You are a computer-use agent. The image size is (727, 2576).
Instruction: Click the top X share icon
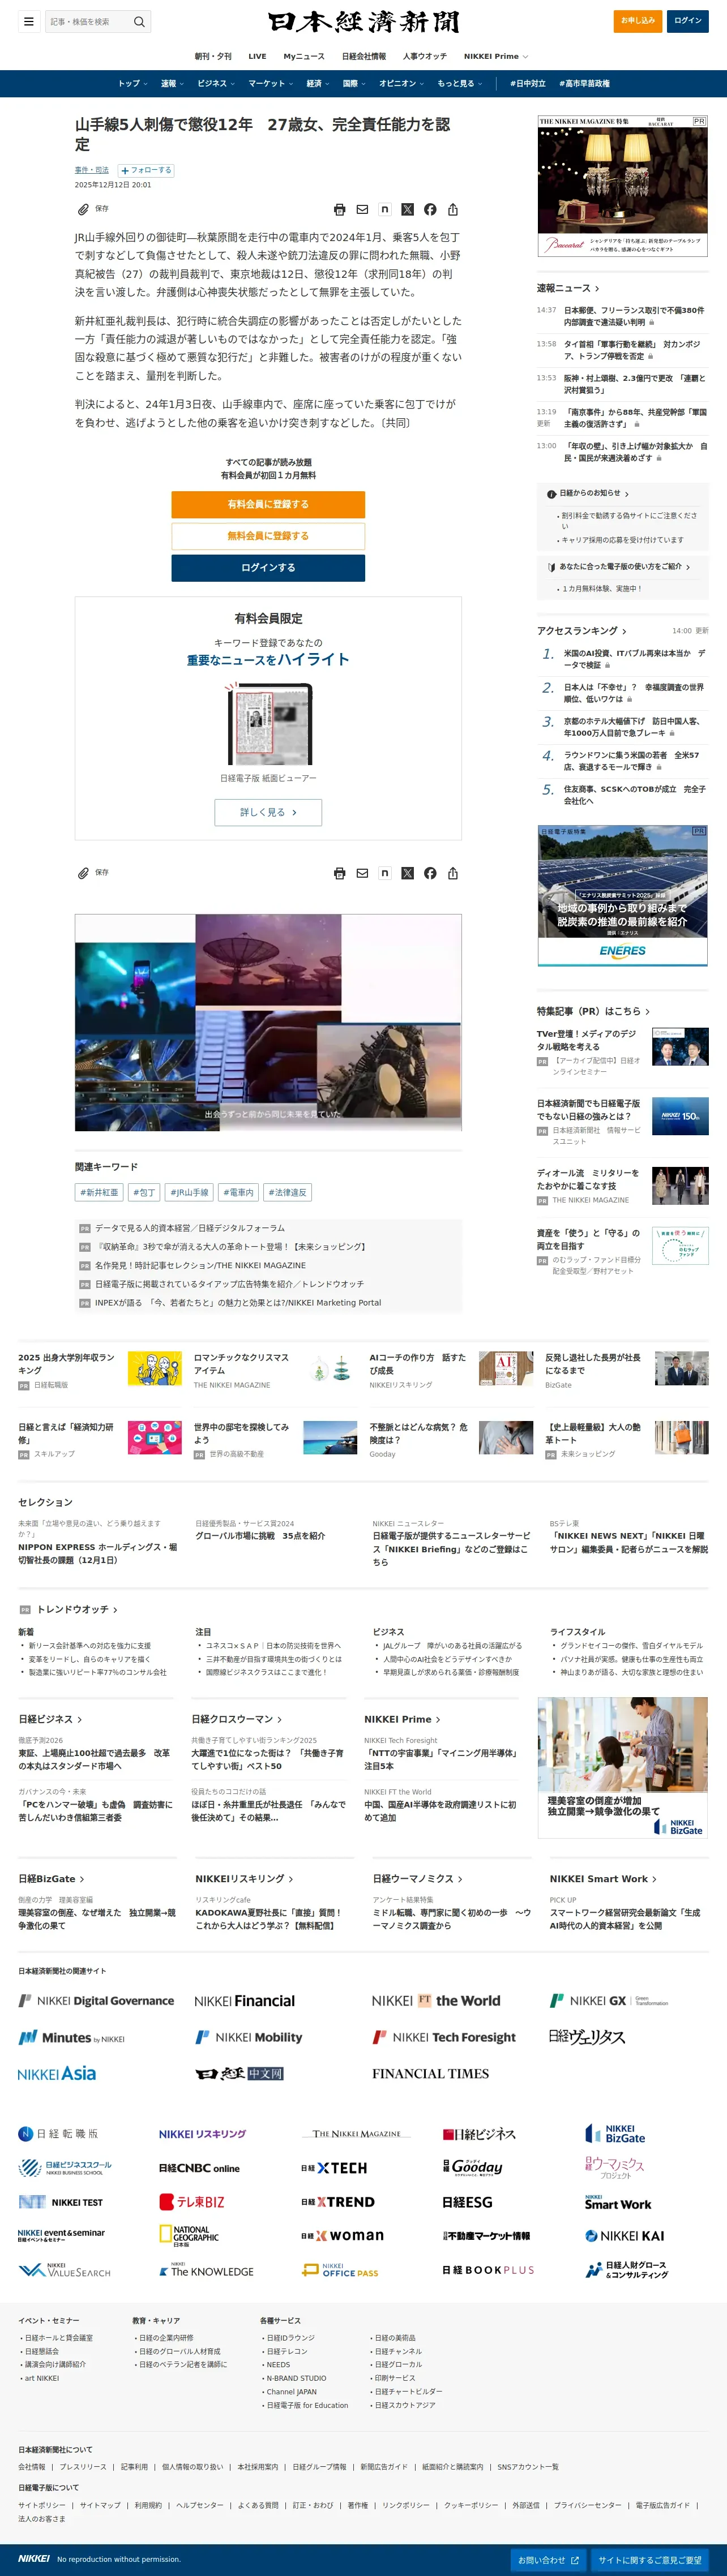pos(407,209)
